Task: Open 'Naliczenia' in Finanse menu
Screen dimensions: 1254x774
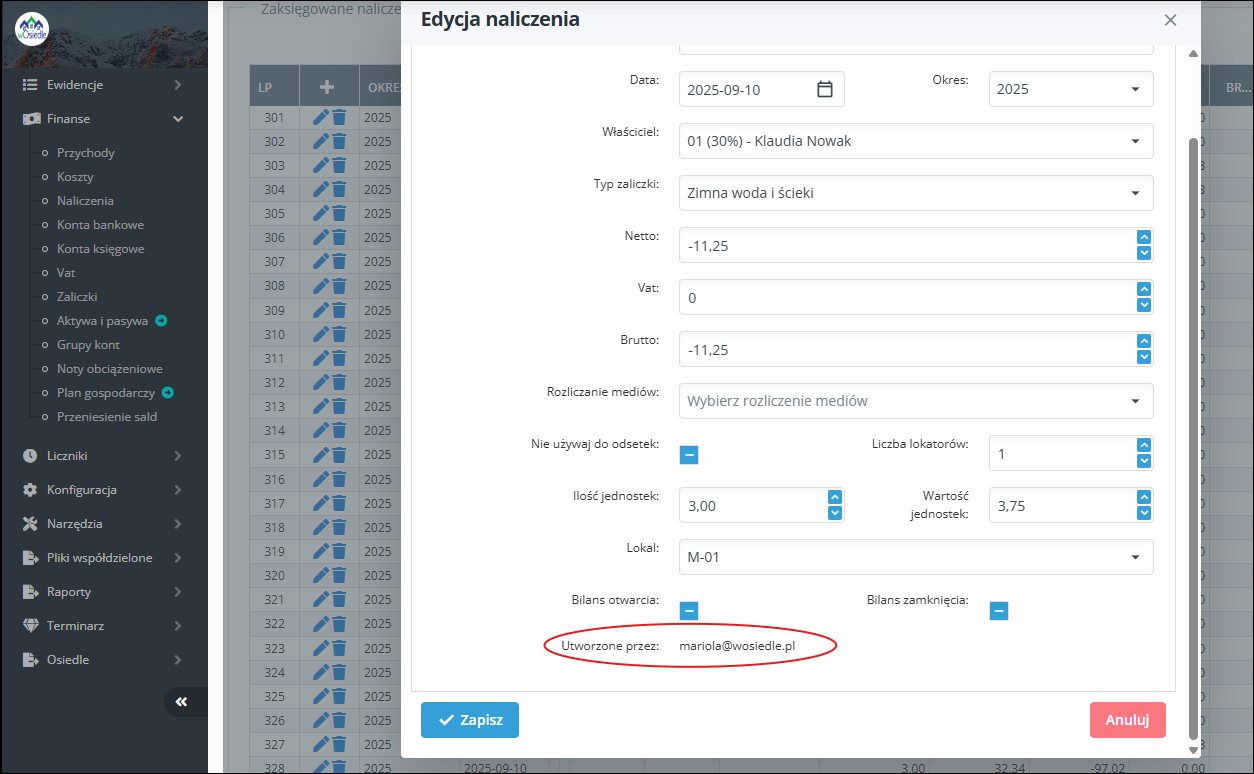Action: click(85, 201)
